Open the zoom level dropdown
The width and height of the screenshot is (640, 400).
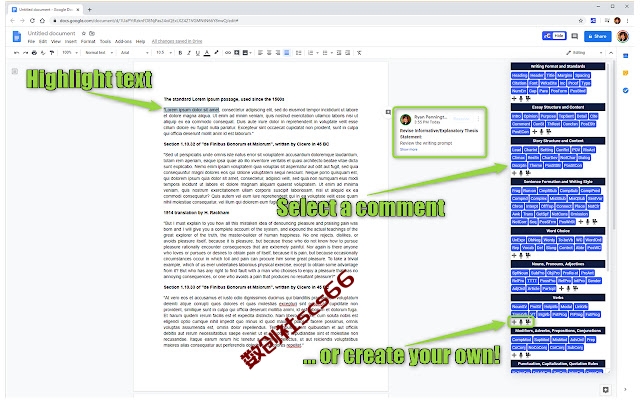pyautogui.click(x=70, y=53)
